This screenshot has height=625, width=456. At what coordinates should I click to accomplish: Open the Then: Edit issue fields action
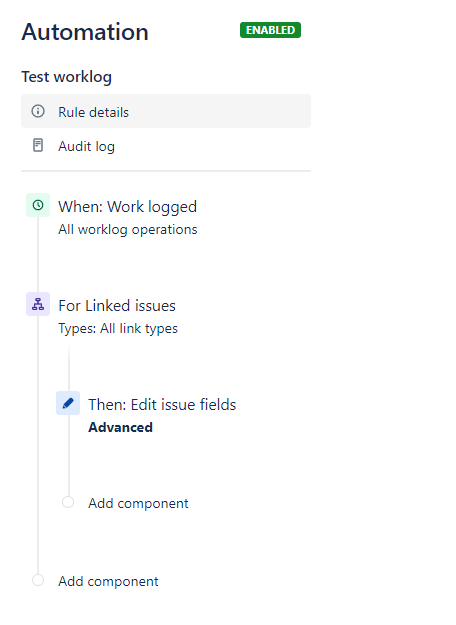click(x=162, y=405)
